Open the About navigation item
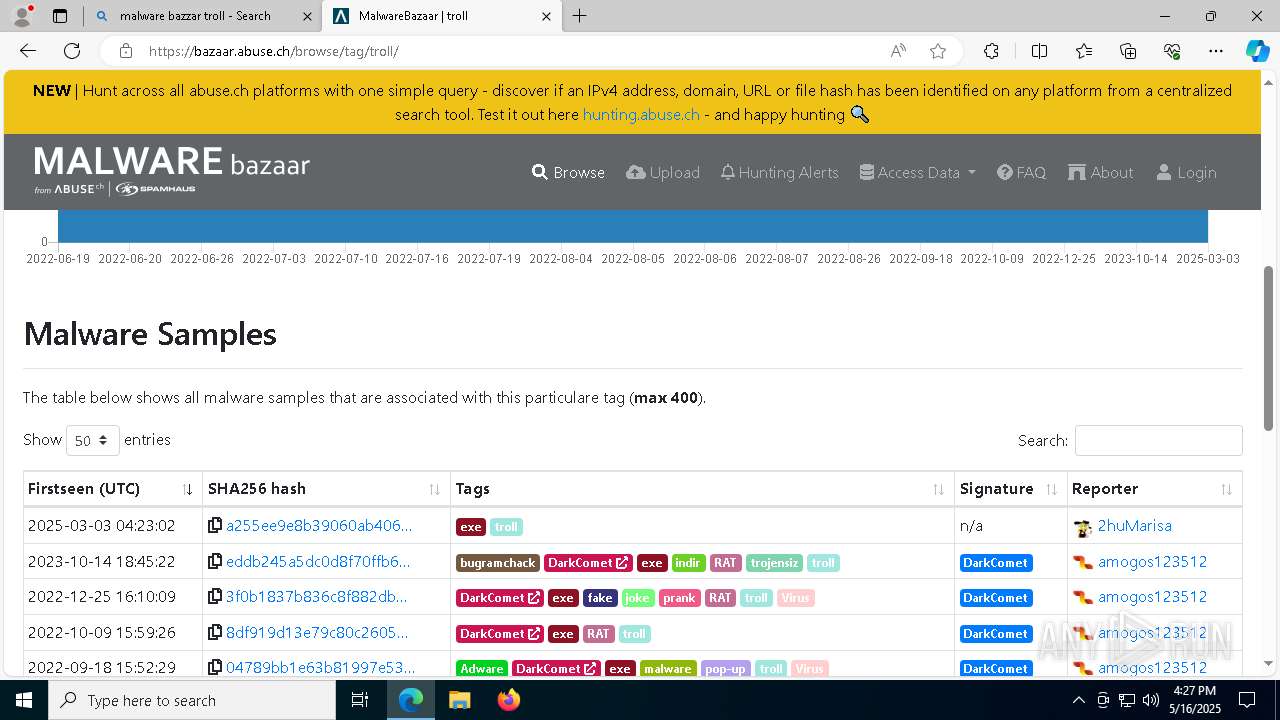Screen dimensions: 1280x720 pos(1100,172)
